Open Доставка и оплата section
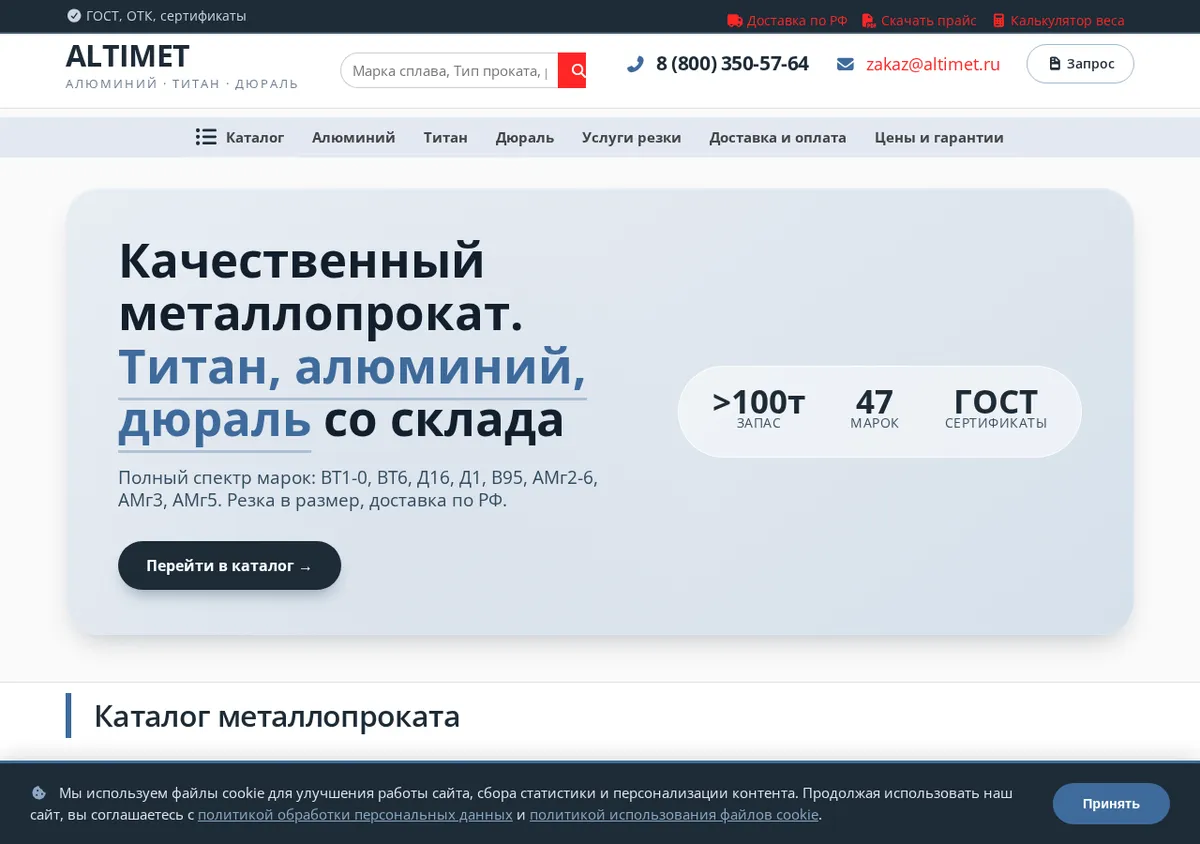Image resolution: width=1200 pixels, height=844 pixels. point(777,138)
